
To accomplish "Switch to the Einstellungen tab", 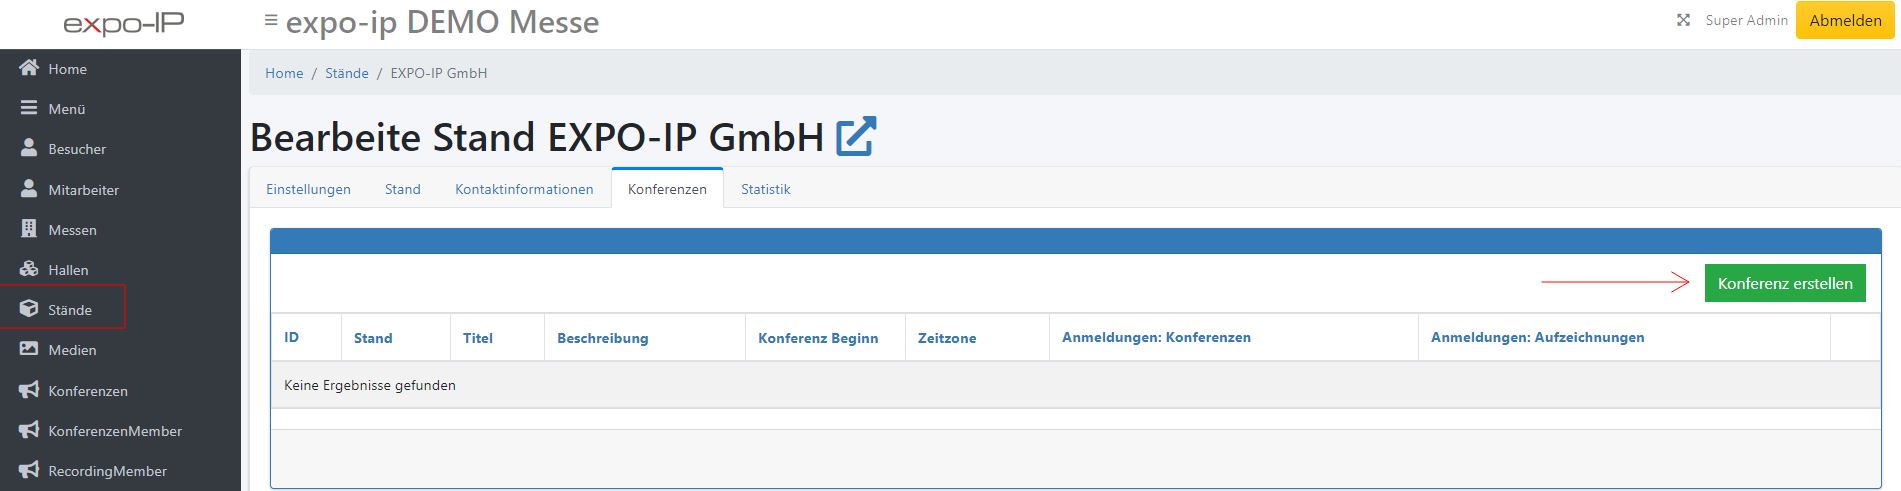I will click(x=308, y=189).
